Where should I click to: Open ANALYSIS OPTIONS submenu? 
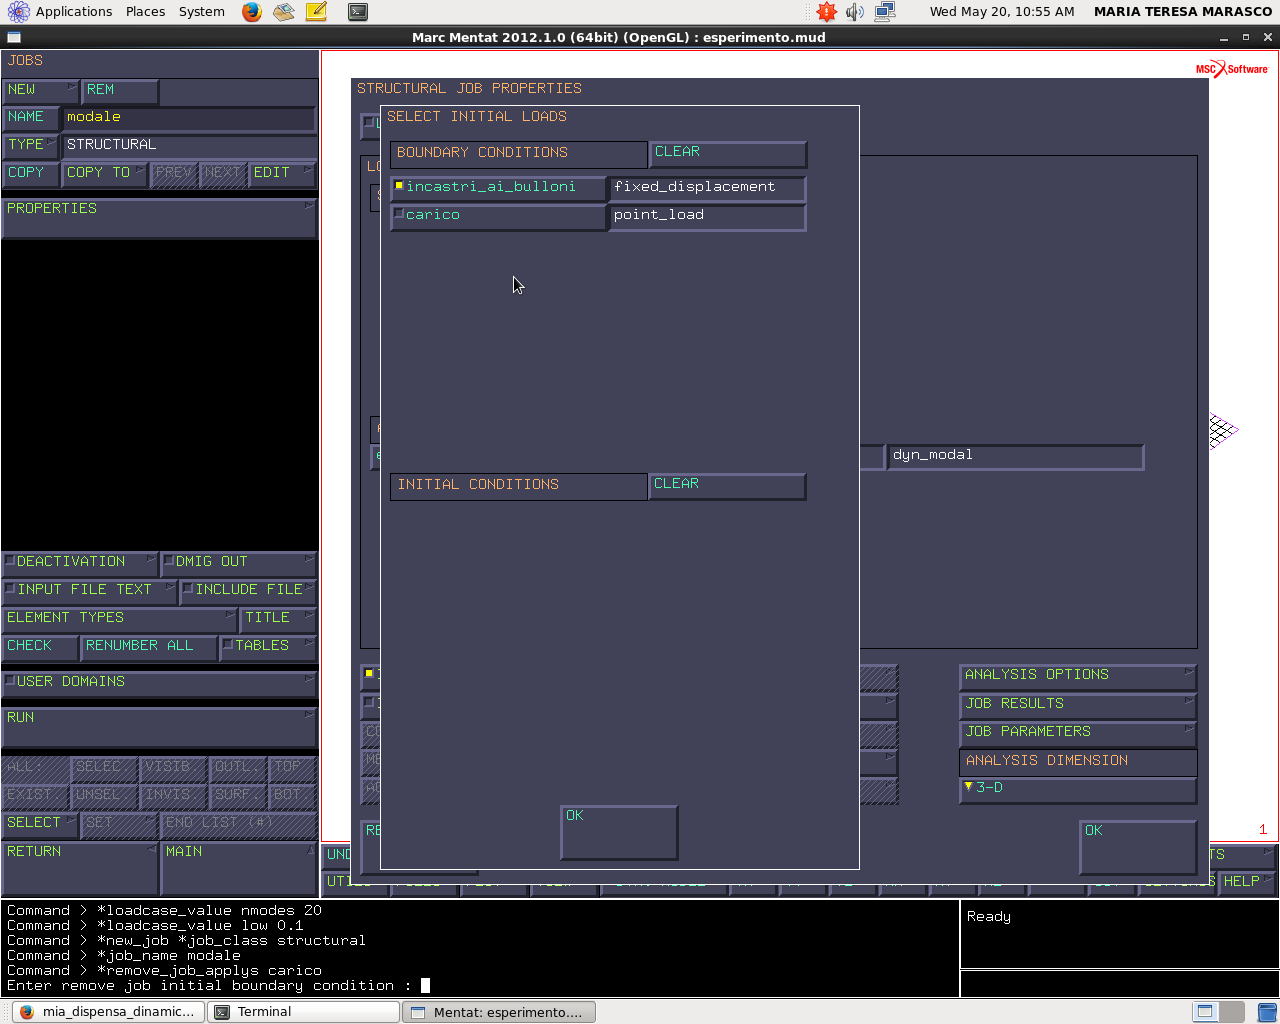coord(1077,676)
